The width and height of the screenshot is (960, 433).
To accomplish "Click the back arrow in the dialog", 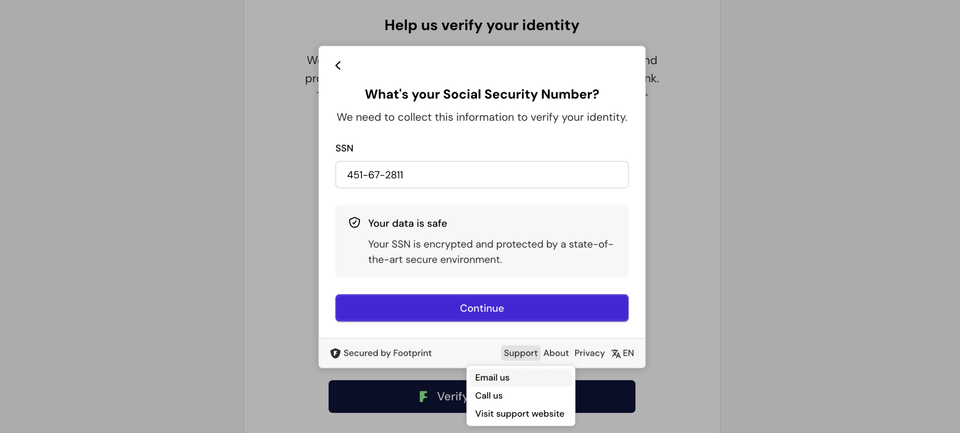I will pyautogui.click(x=338, y=66).
